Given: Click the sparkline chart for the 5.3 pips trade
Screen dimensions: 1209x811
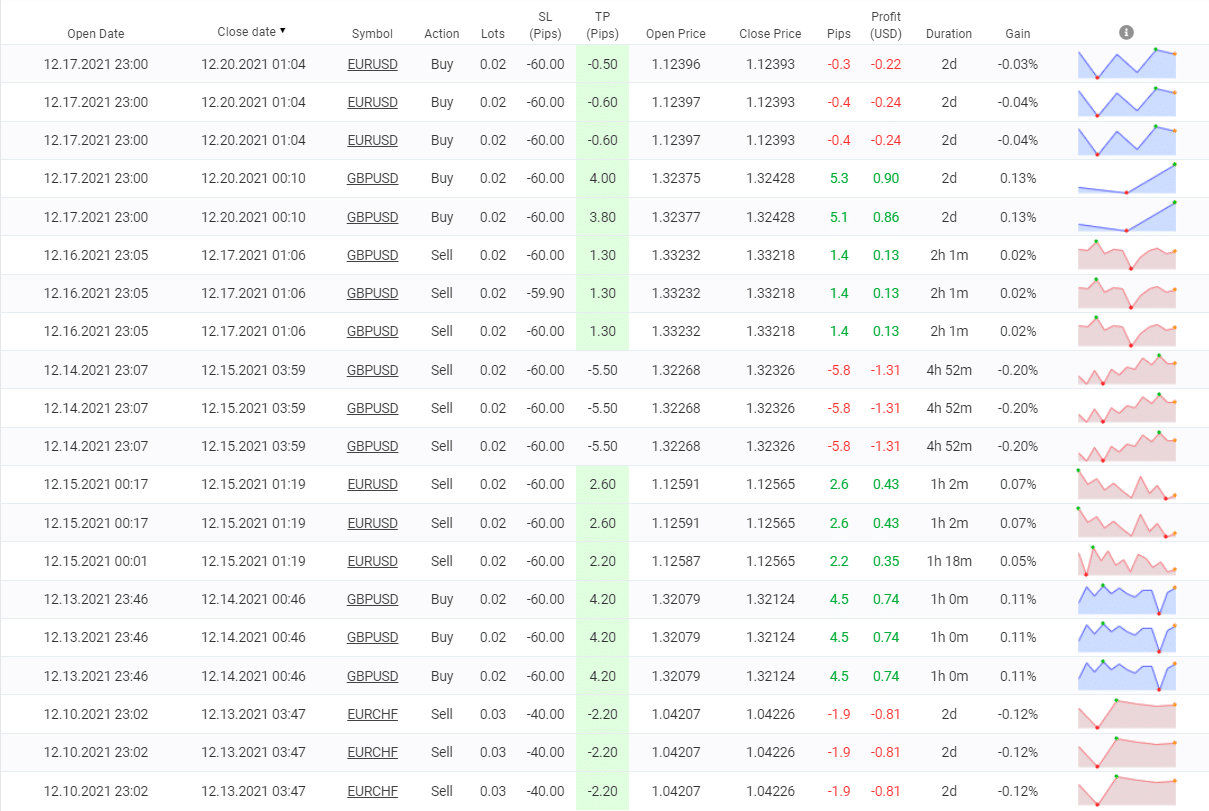Looking at the screenshot, I should coord(1126,178).
